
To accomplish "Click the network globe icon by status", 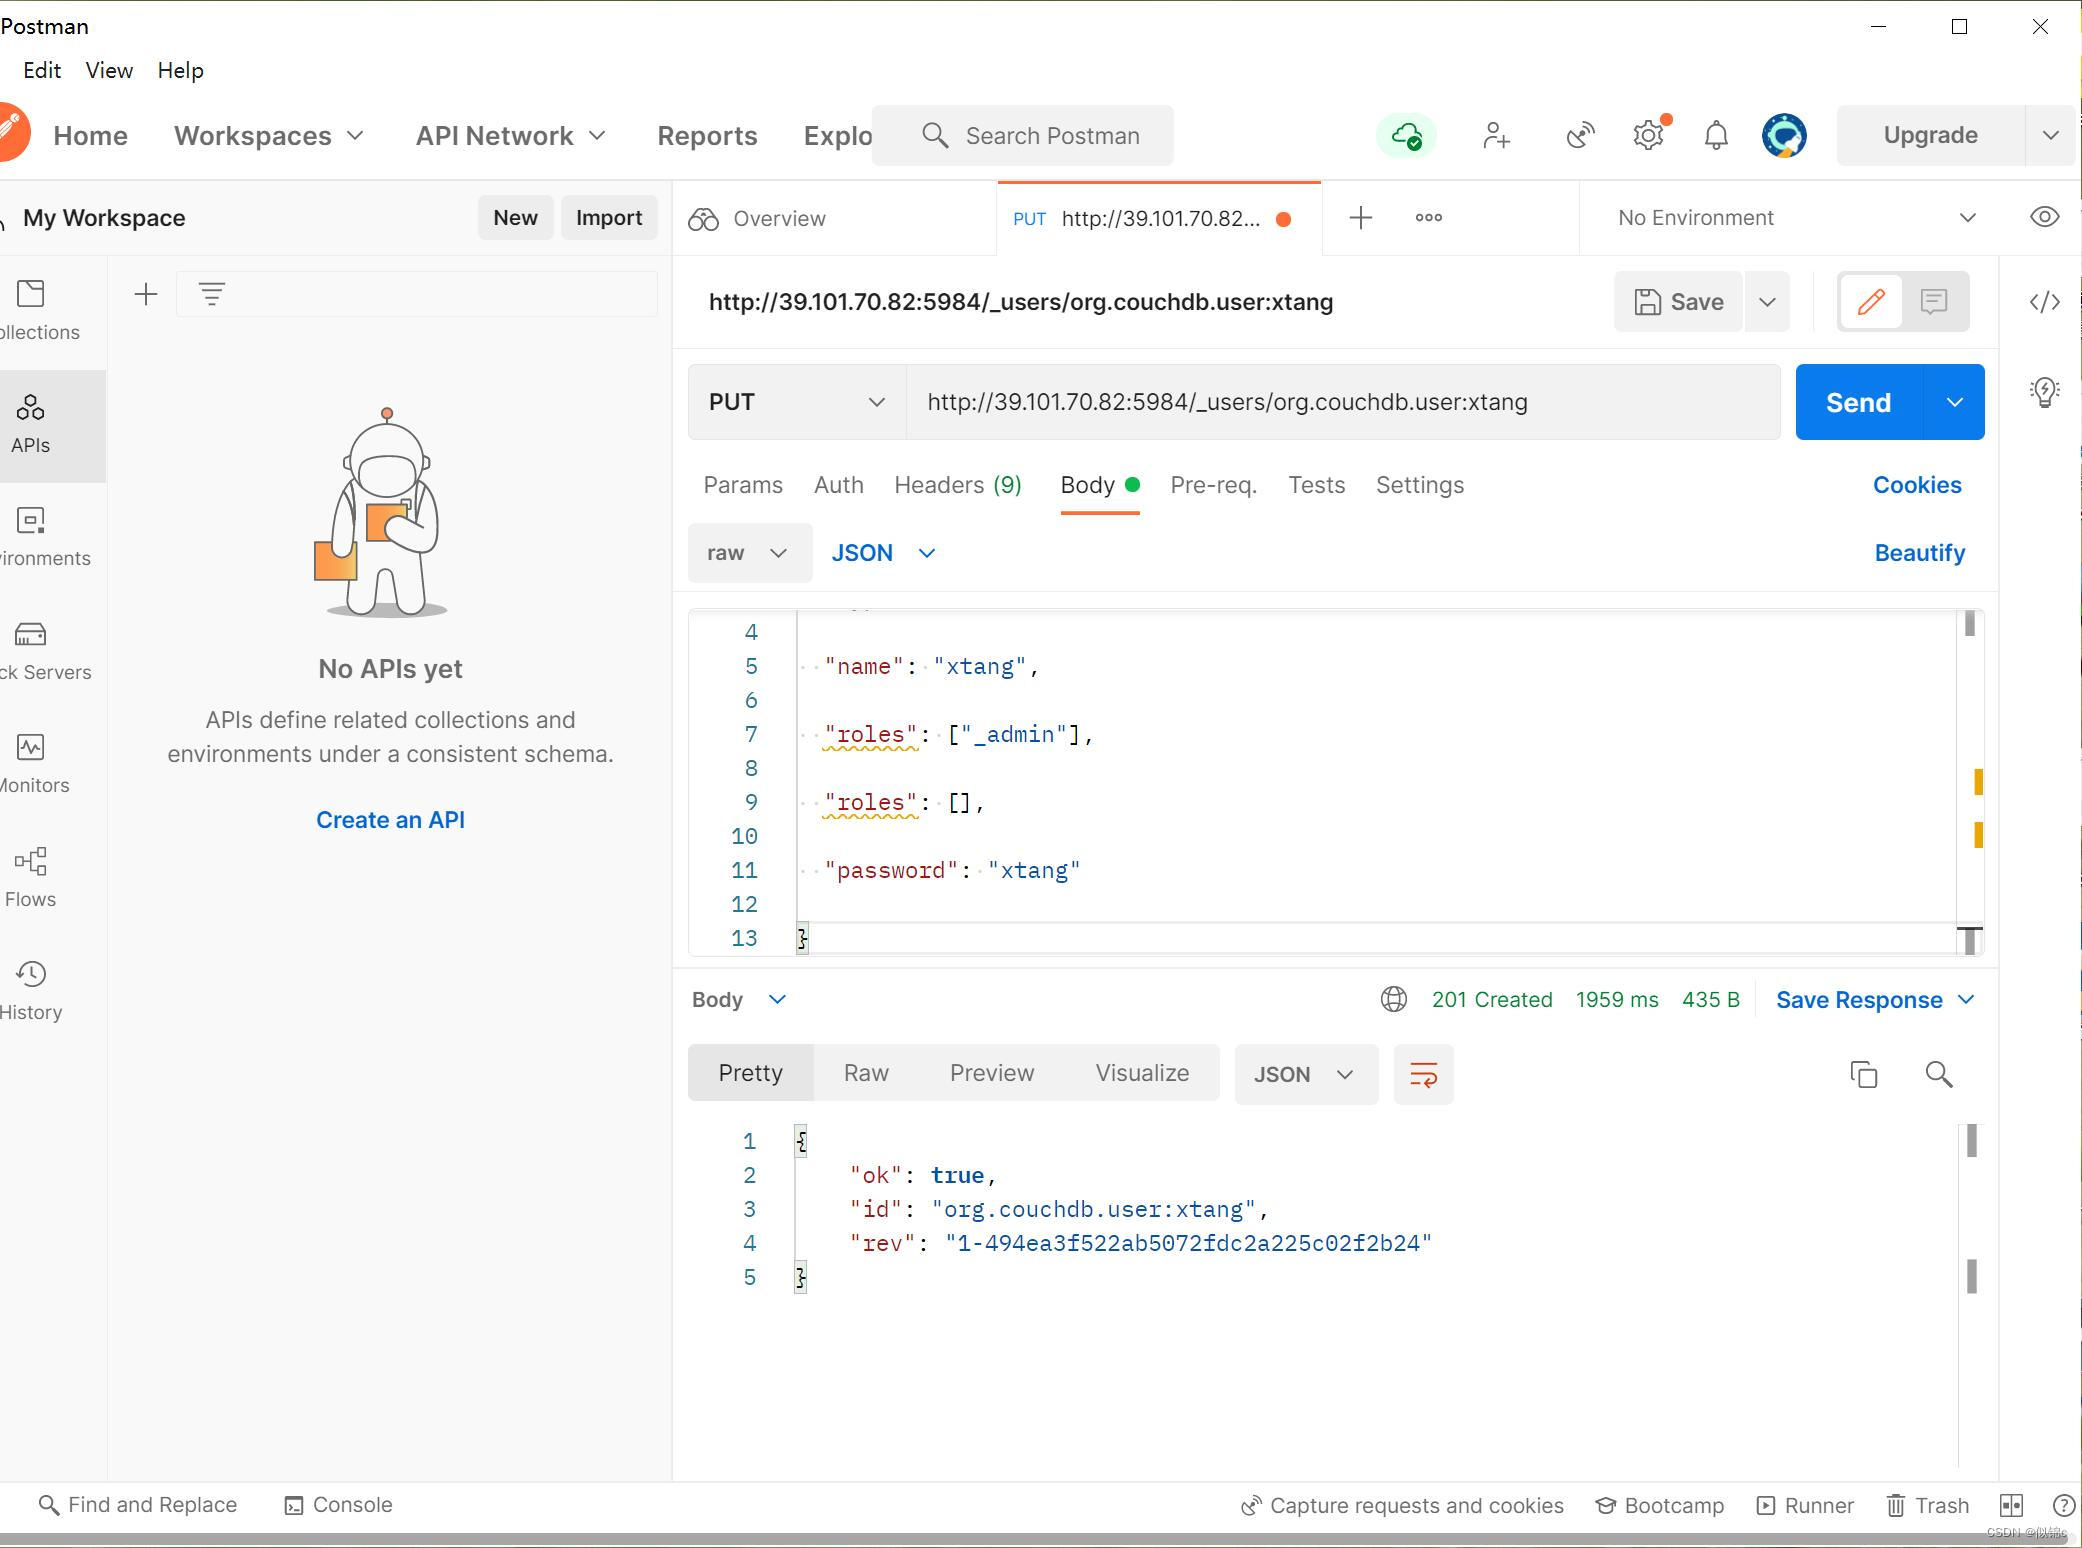I will pyautogui.click(x=1393, y=999).
